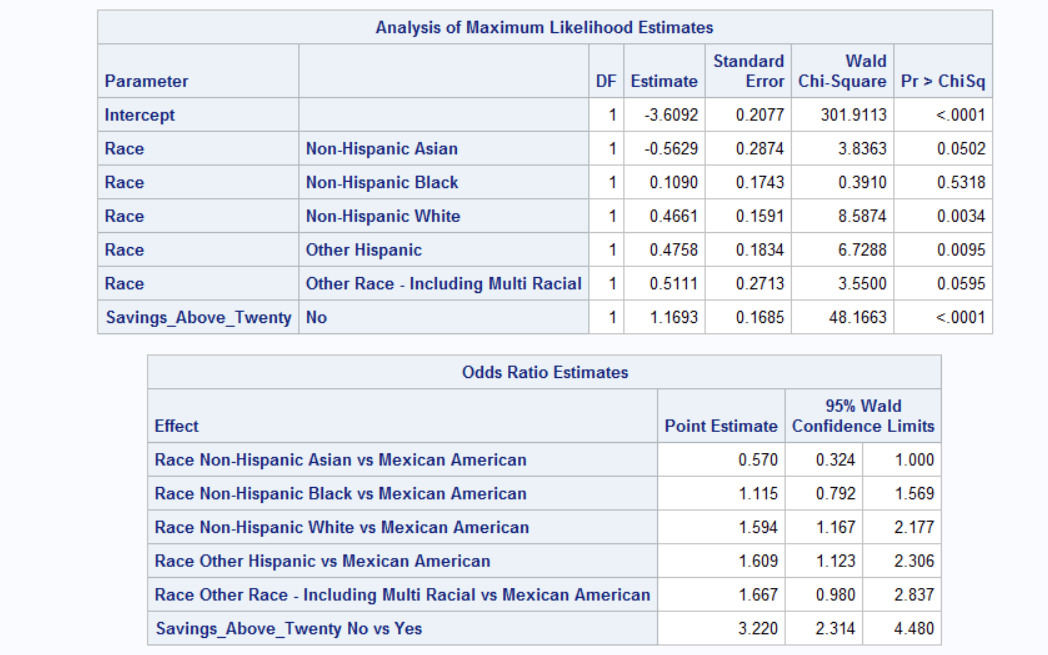This screenshot has width=1048, height=655.
Task: Click the chi-square value 8.5874
Action: point(862,216)
